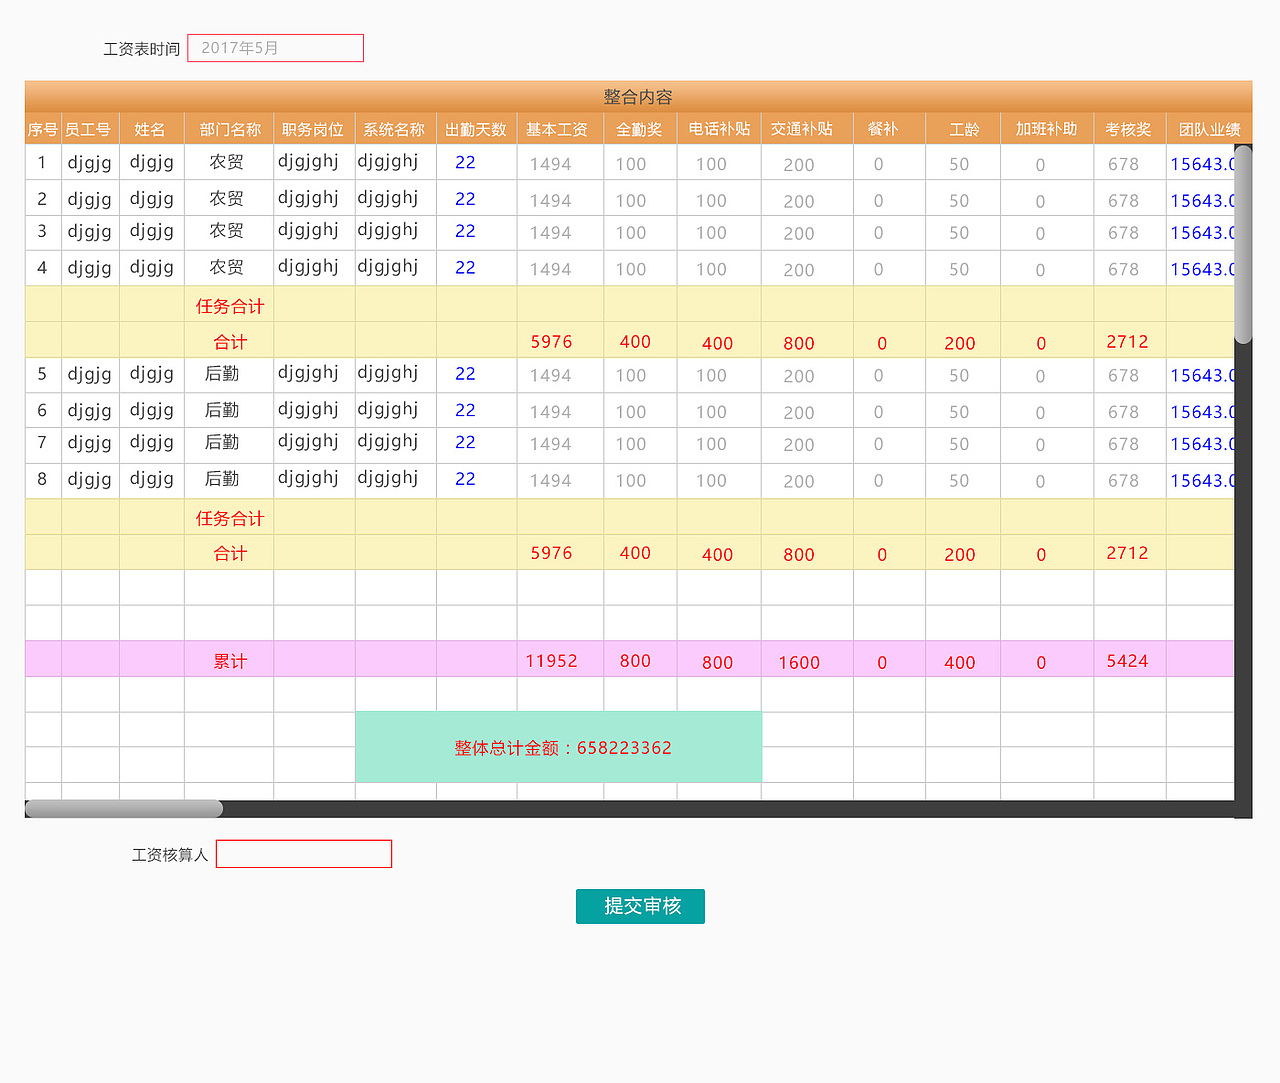Click the 累计 考核奖 total 5424

1127,661
